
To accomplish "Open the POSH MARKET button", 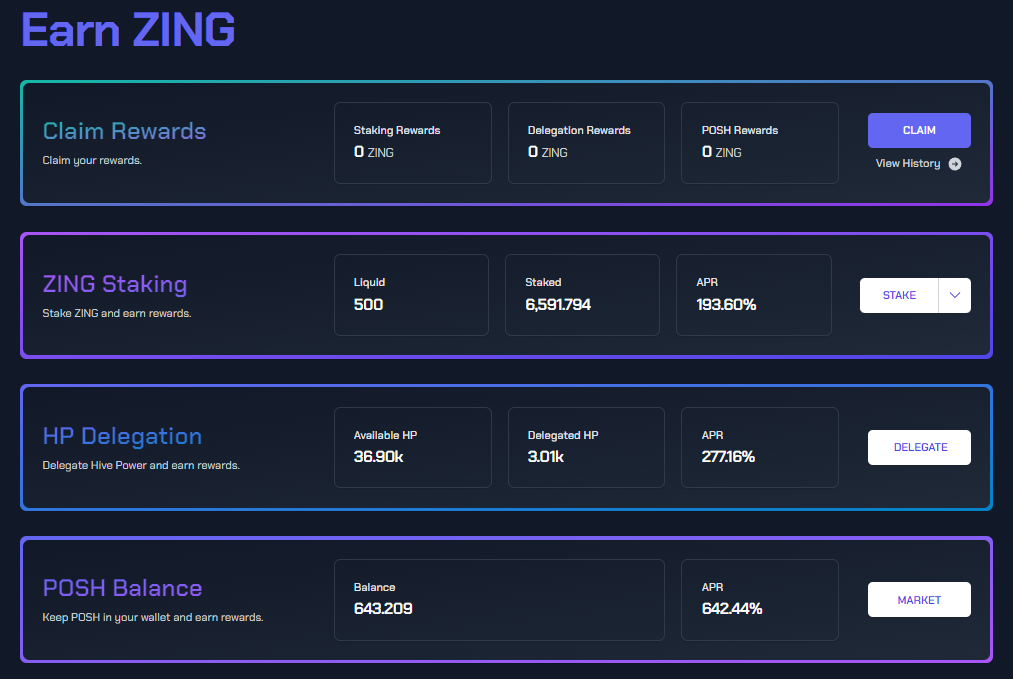I will [919, 600].
